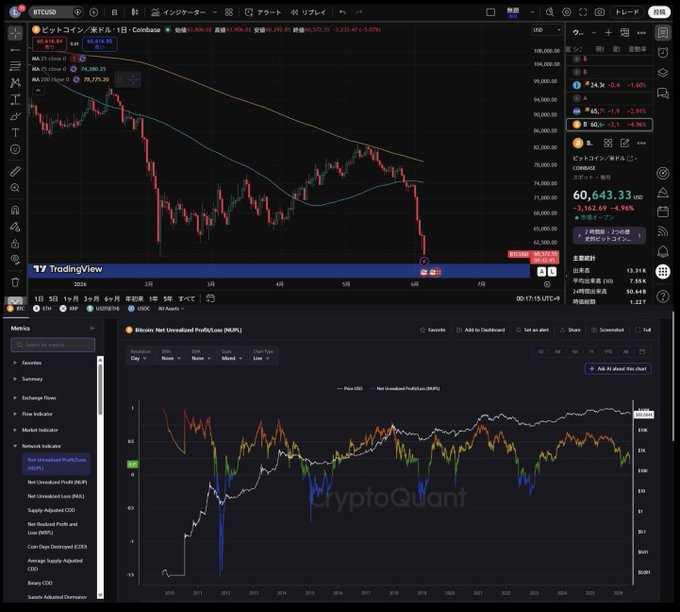Image resolution: width=680 pixels, height=612 pixels.
Task: Click Set an alert bell
Action: [532, 330]
